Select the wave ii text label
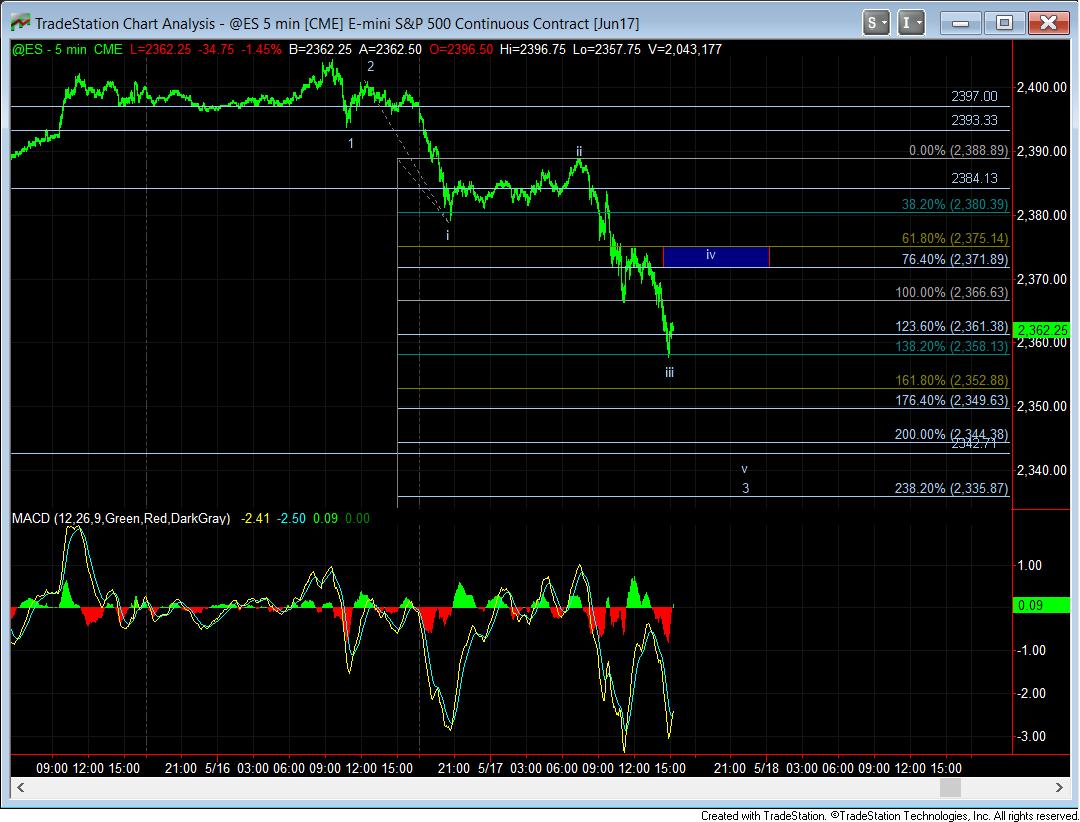The image size is (1080, 822). click(x=578, y=152)
